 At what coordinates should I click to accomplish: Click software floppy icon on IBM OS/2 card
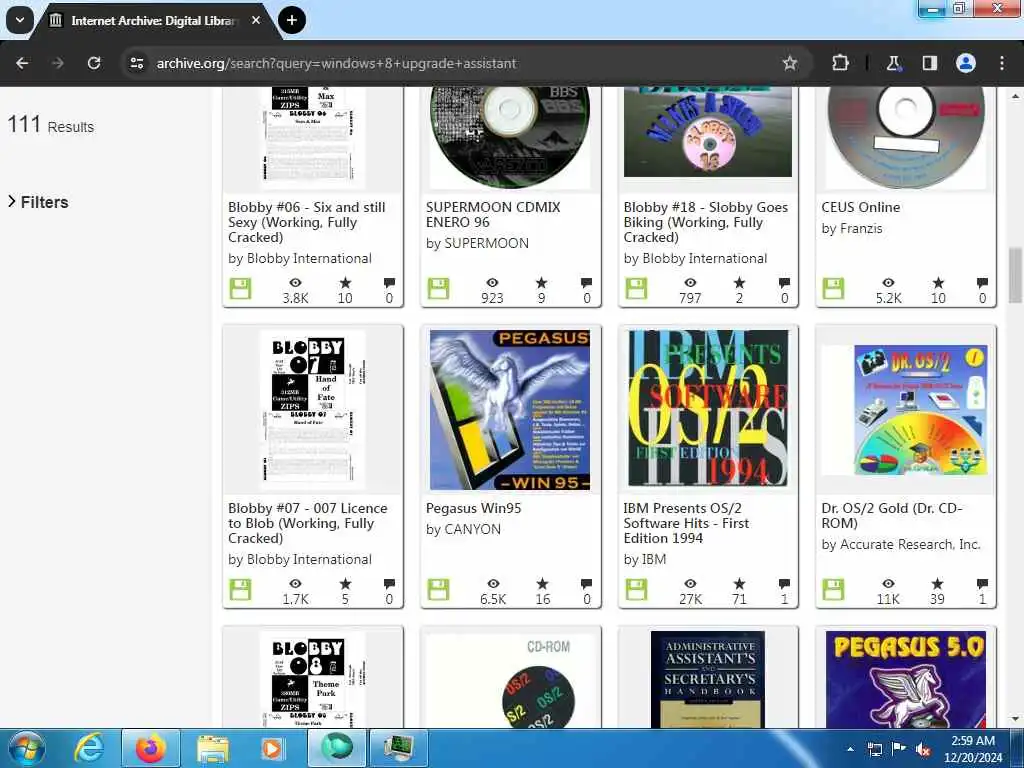[636, 590]
